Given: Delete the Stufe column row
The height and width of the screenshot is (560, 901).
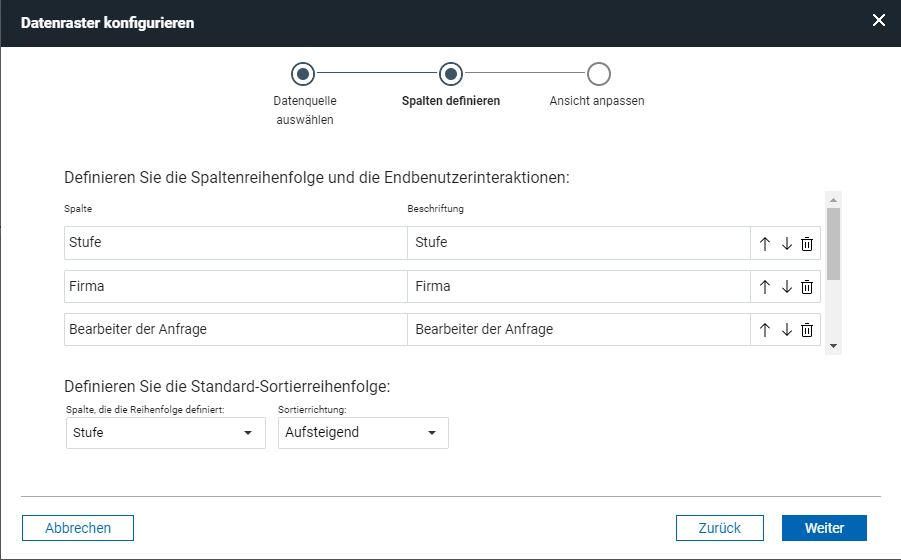Looking at the screenshot, I should (x=807, y=244).
